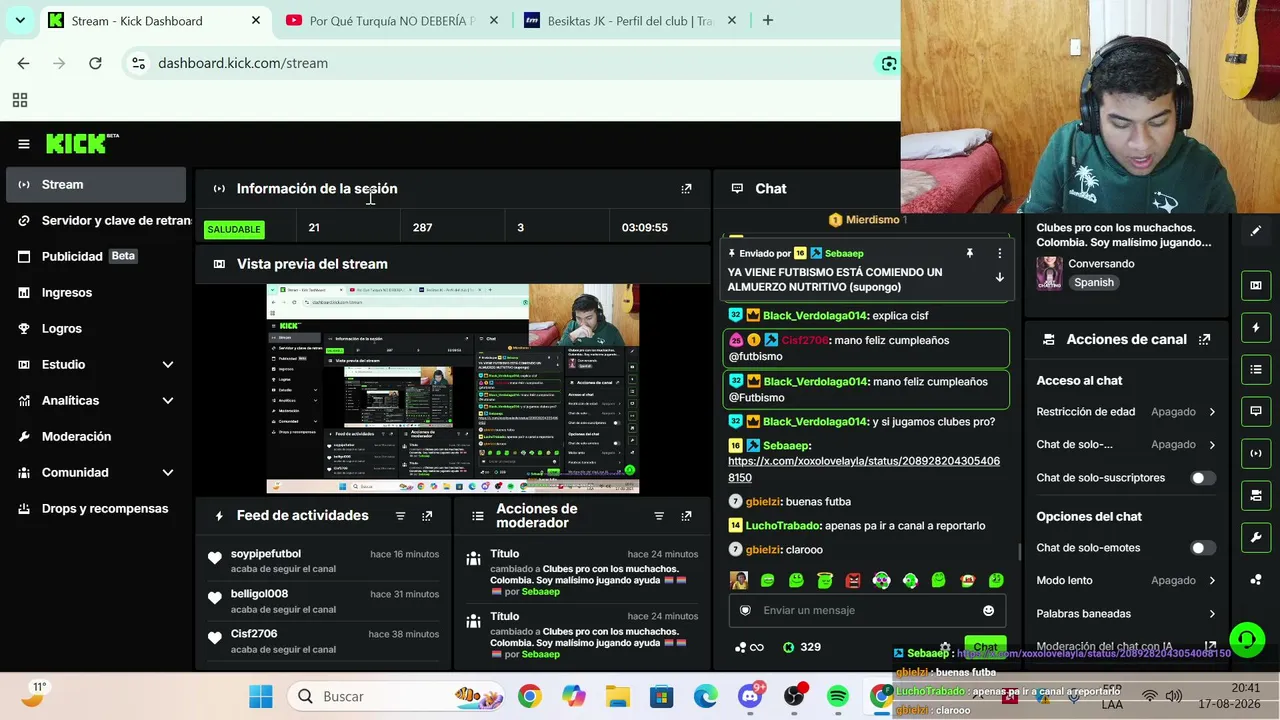Click the Spanish language tag
This screenshot has width=1280, height=720.
pos(1094,283)
